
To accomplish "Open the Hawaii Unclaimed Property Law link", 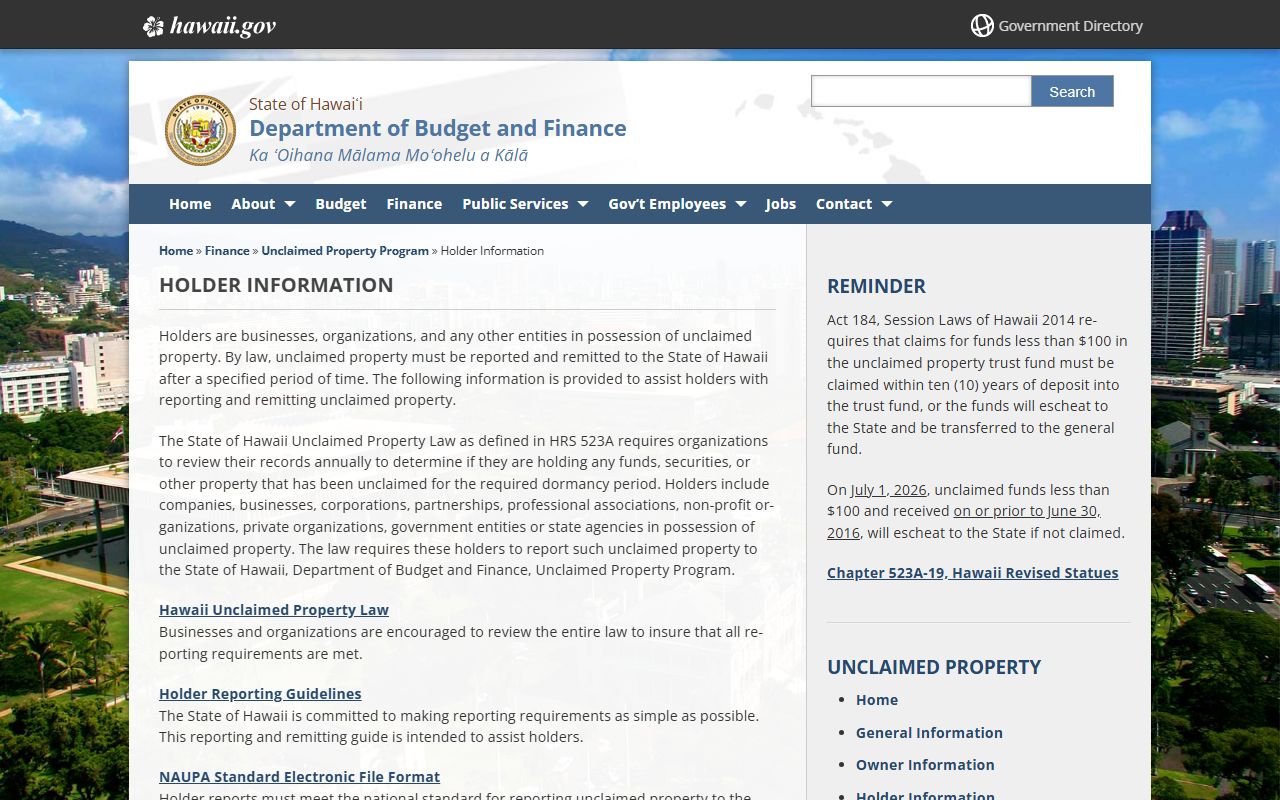I will pyautogui.click(x=274, y=610).
